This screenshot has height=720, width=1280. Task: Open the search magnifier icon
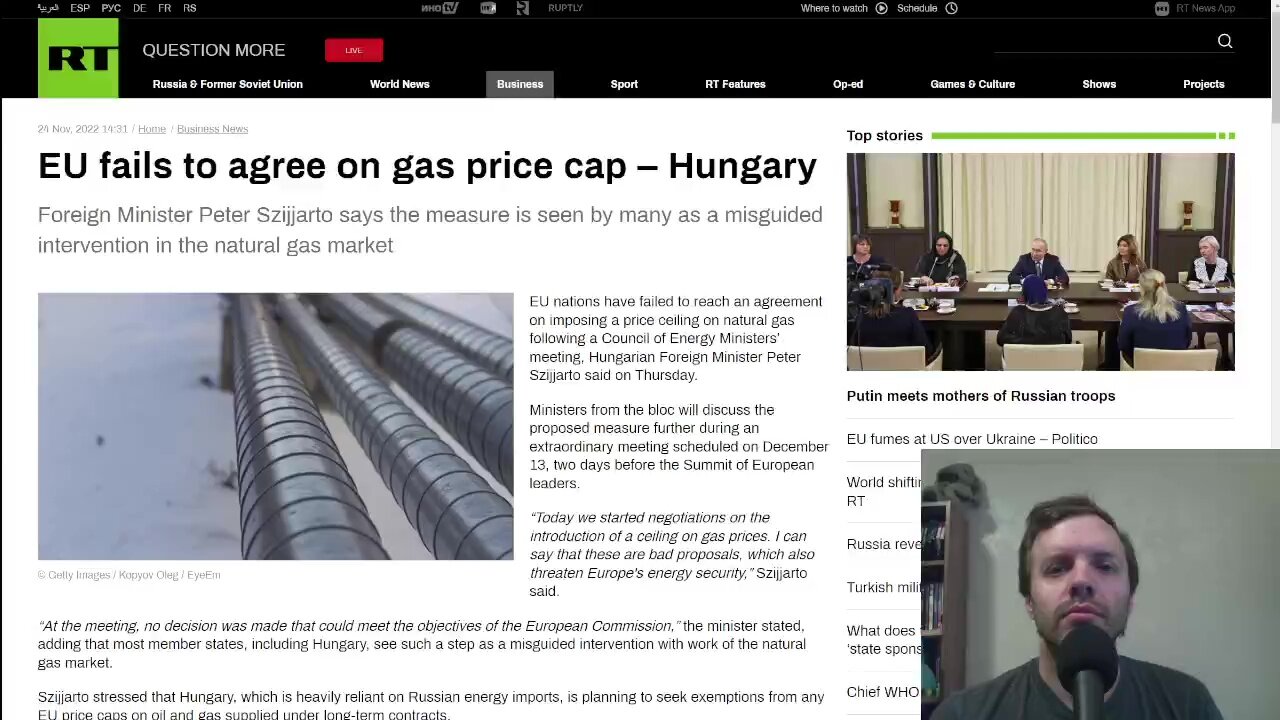click(x=1225, y=41)
